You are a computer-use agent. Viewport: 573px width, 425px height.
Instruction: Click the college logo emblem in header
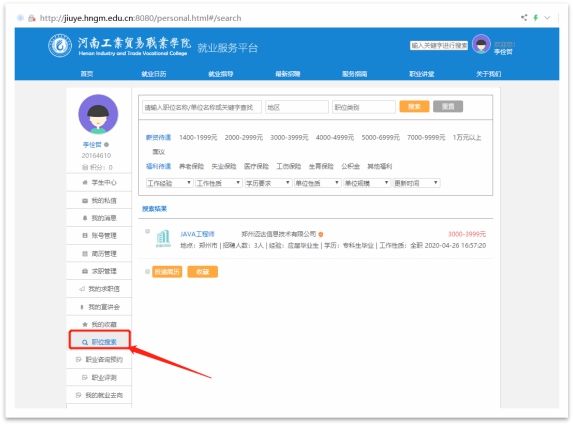(x=60, y=46)
